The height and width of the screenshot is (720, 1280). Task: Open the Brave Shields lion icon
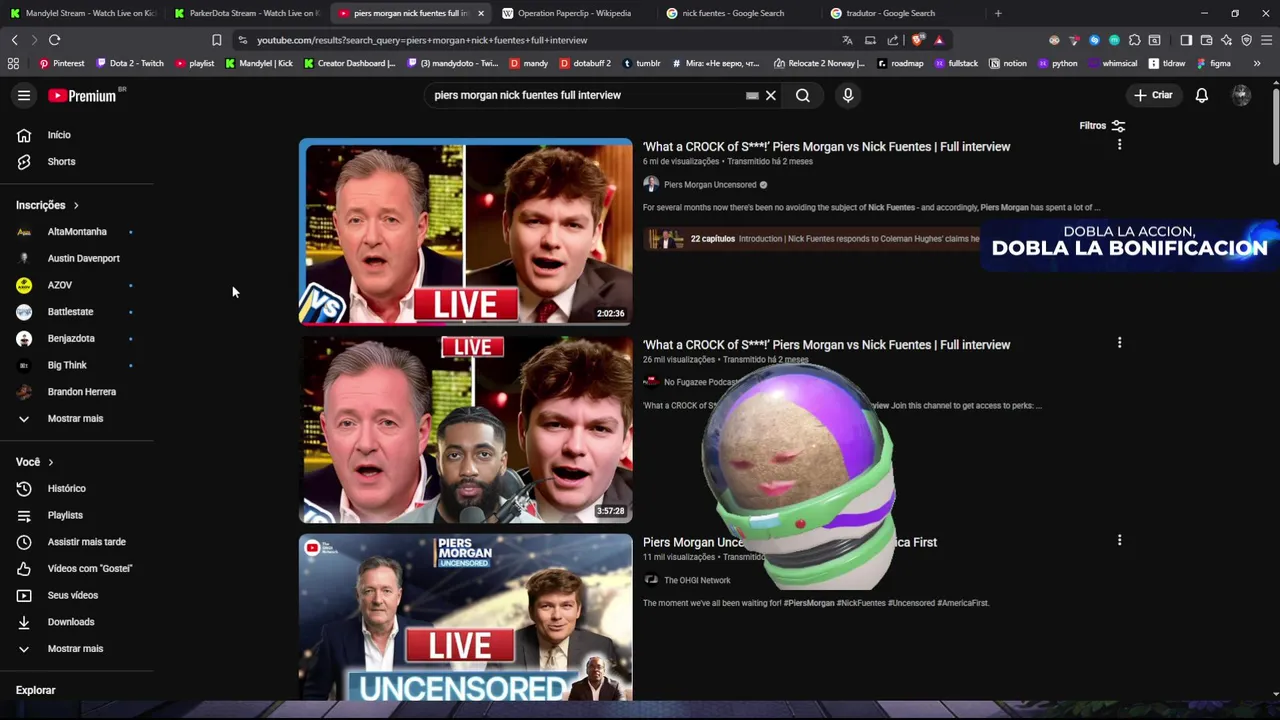pos(917,40)
